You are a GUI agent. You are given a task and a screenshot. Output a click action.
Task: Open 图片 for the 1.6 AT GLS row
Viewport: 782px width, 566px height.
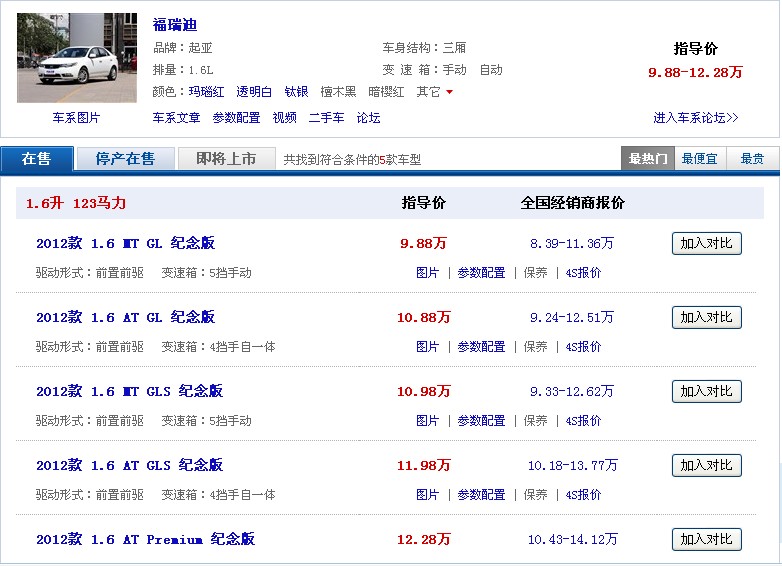coord(427,495)
